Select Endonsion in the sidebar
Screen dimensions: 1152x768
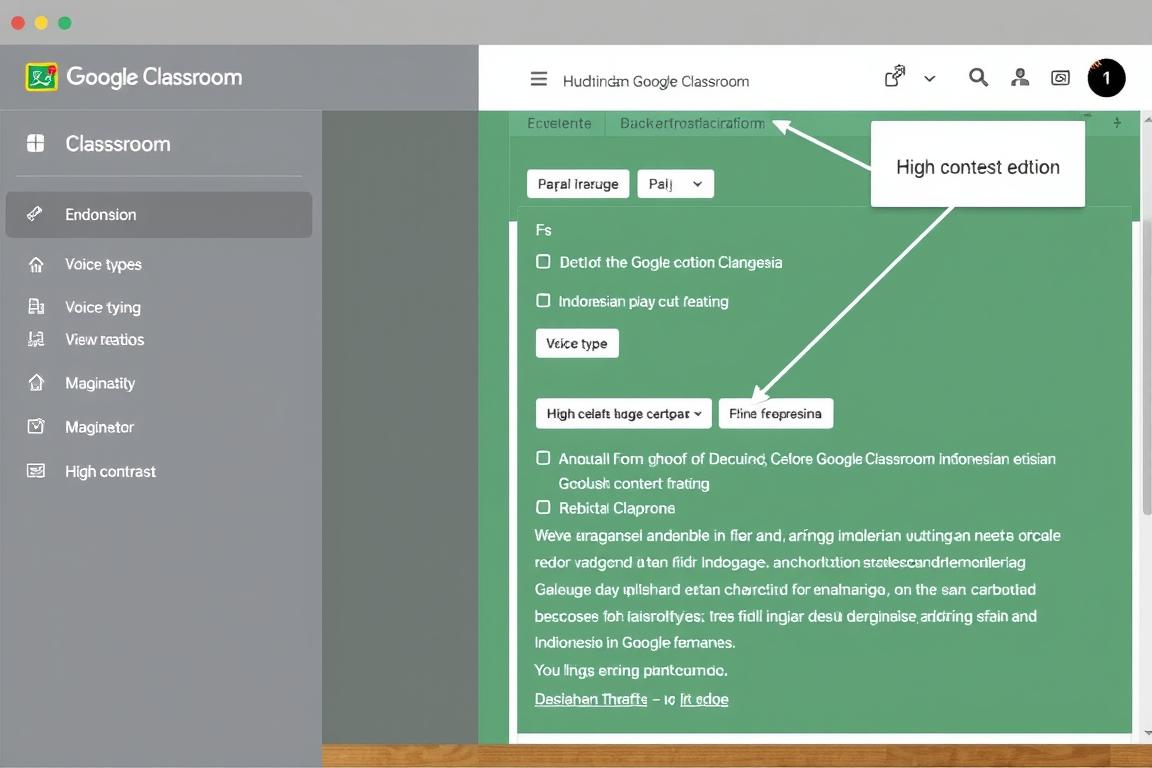[x=159, y=215]
